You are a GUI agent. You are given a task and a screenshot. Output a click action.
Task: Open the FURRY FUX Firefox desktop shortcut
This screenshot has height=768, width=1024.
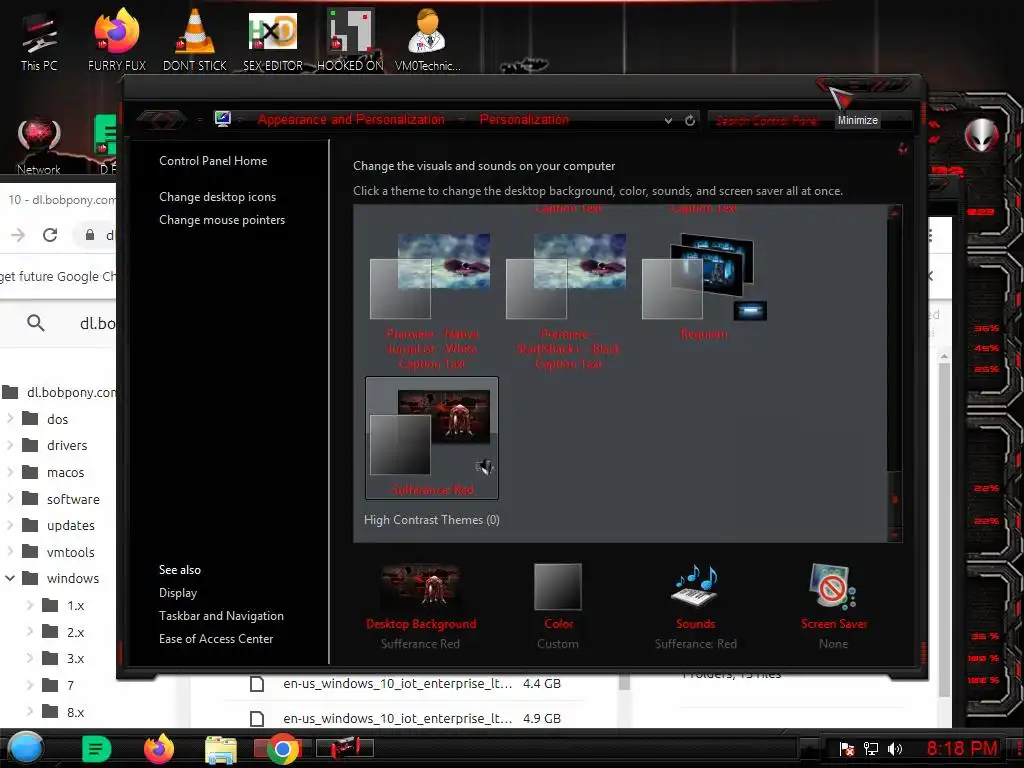click(x=117, y=40)
